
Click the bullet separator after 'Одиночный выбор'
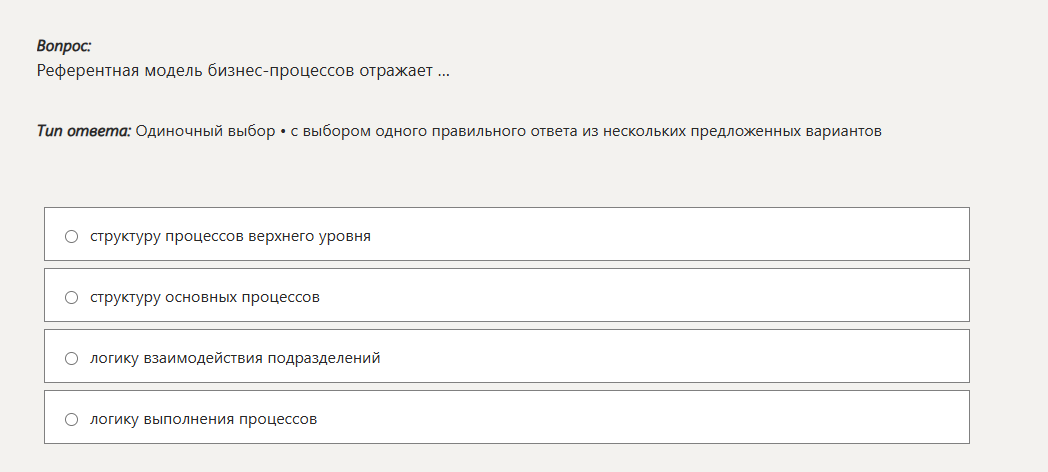[283, 131]
